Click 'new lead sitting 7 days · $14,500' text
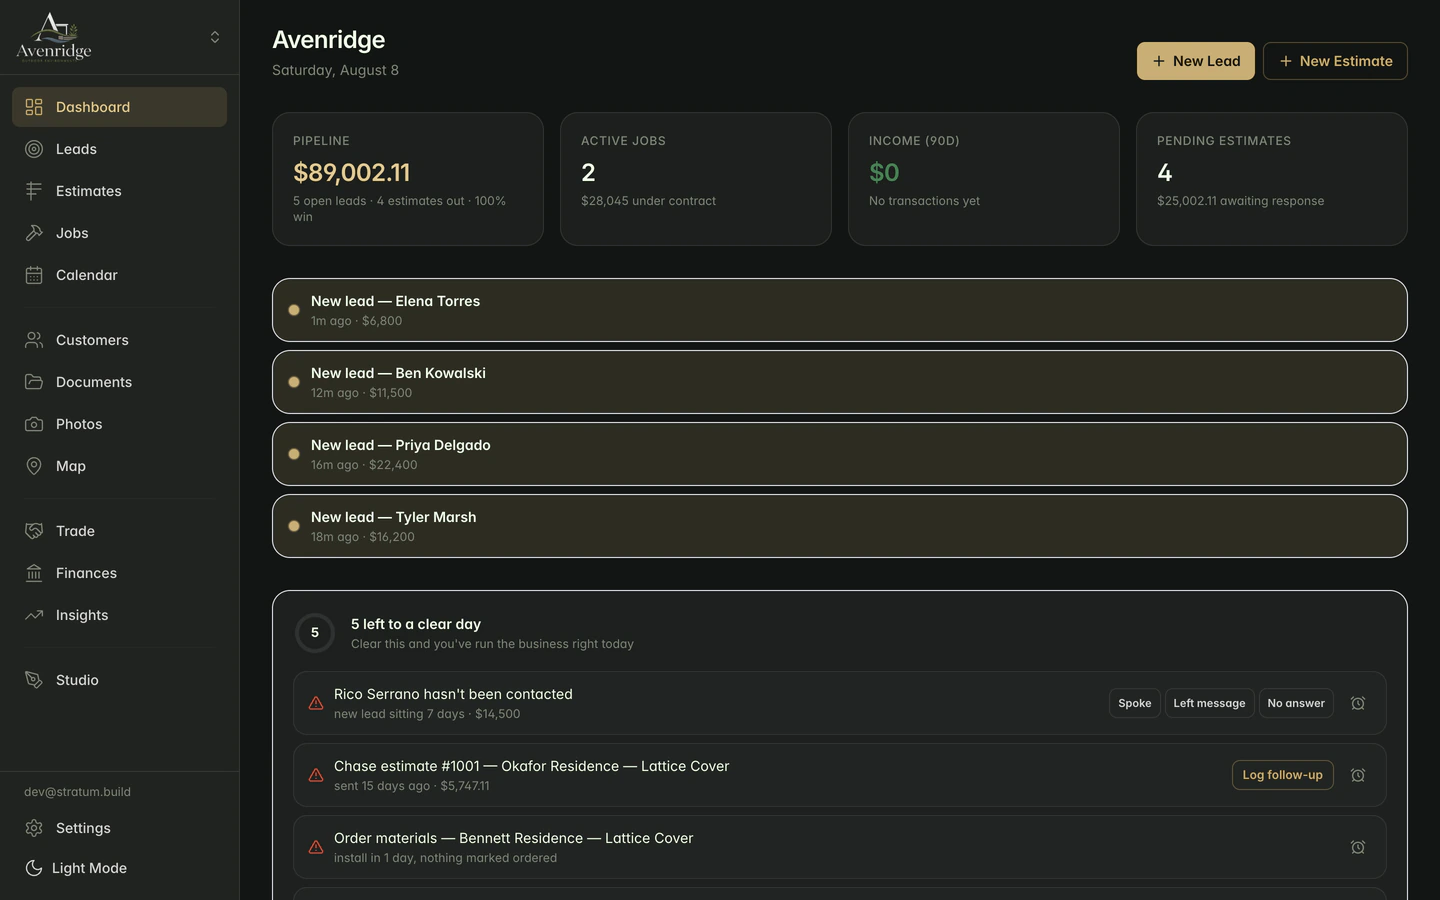The height and width of the screenshot is (900, 1440). [x=427, y=714]
